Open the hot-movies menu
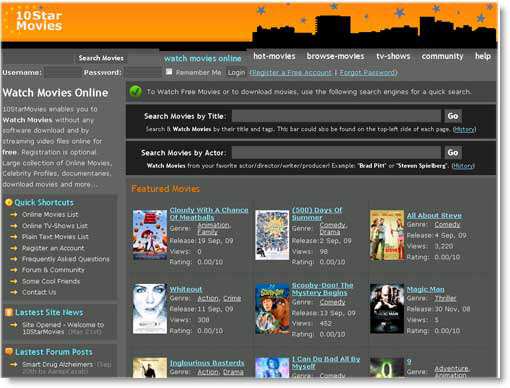Viewport: 510px width, 388px height. point(274,56)
